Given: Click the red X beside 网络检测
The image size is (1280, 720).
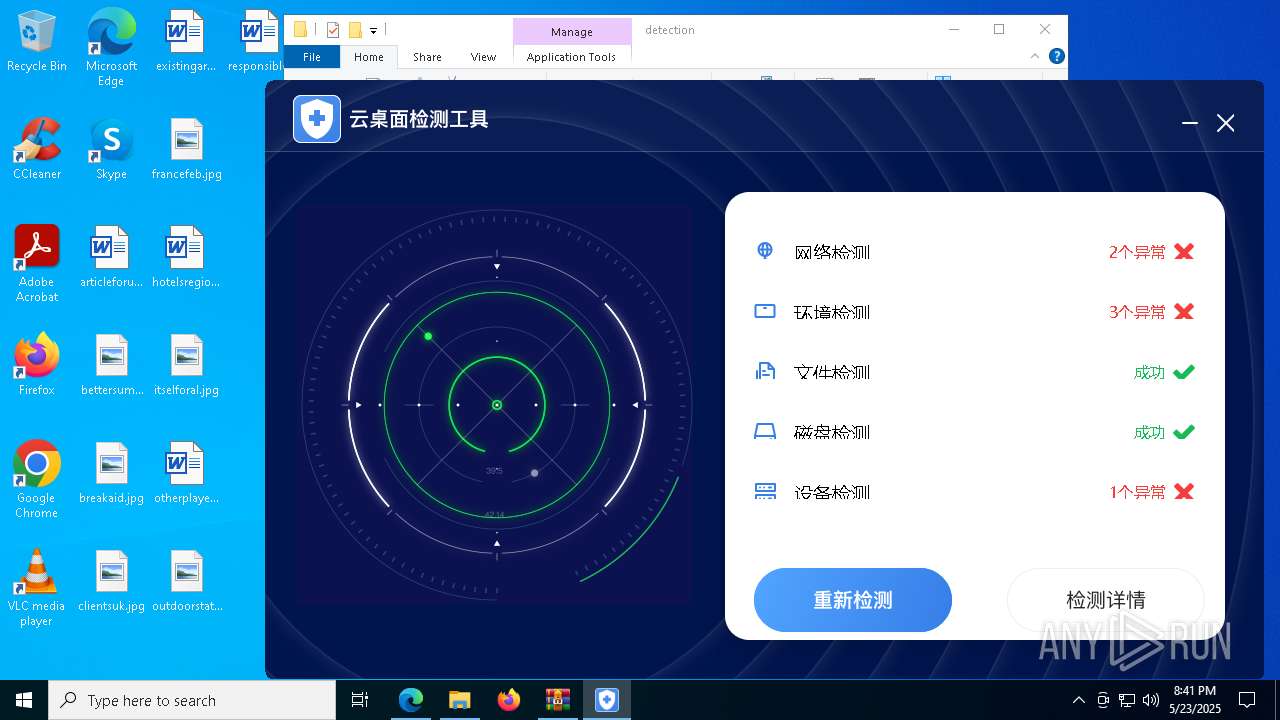Looking at the screenshot, I should click(1184, 251).
